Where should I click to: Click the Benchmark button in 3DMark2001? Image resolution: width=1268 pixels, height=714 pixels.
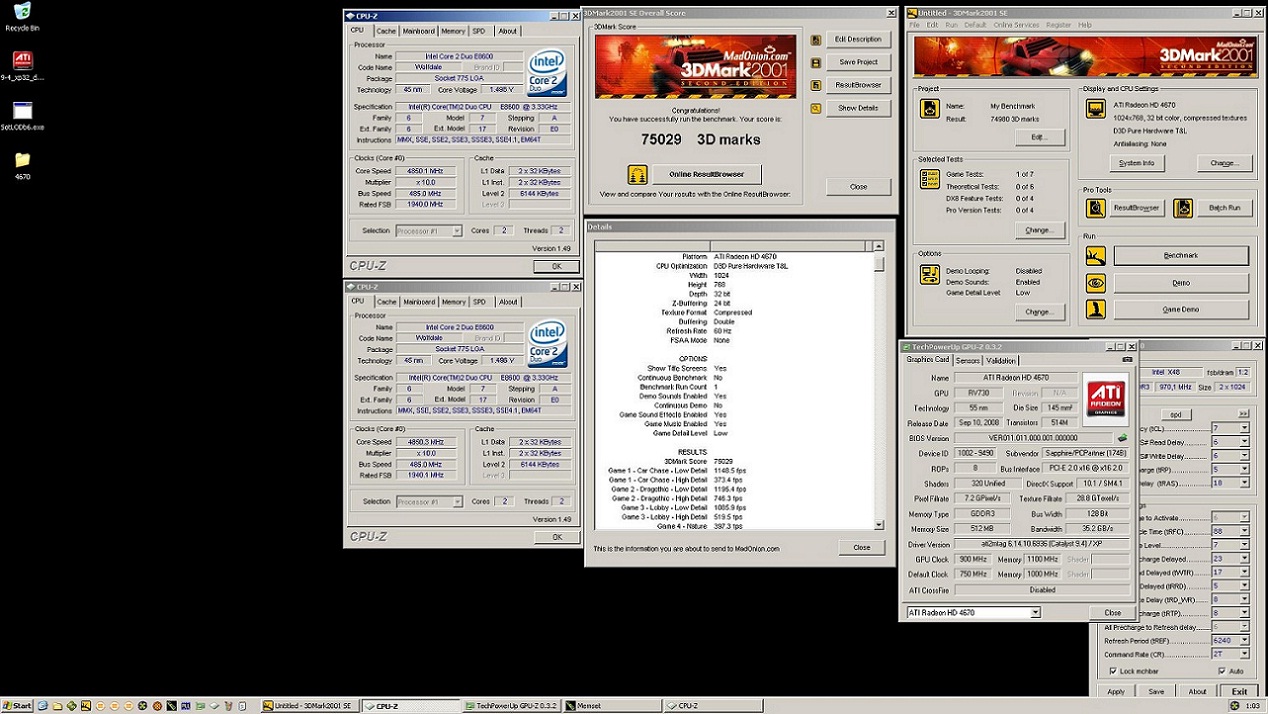[x=1181, y=256]
